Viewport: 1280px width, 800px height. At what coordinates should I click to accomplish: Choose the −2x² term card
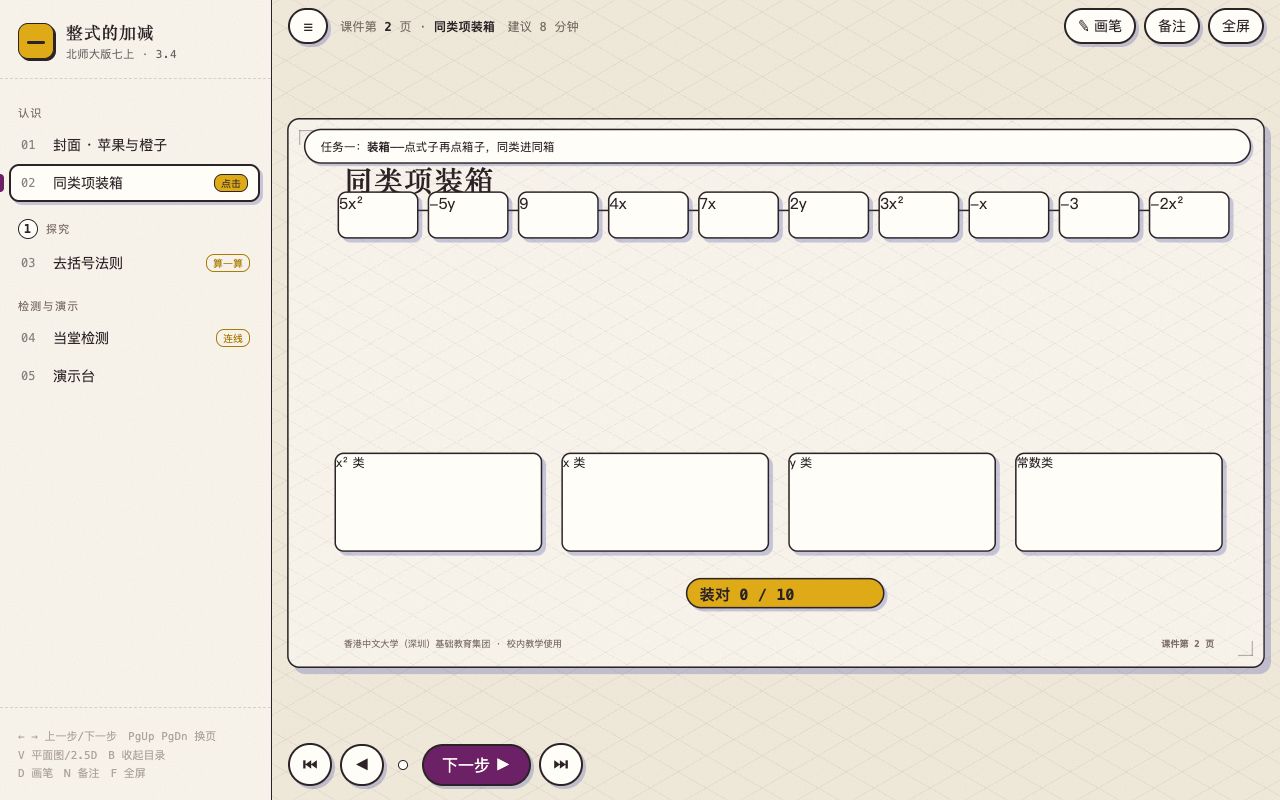coord(1188,215)
